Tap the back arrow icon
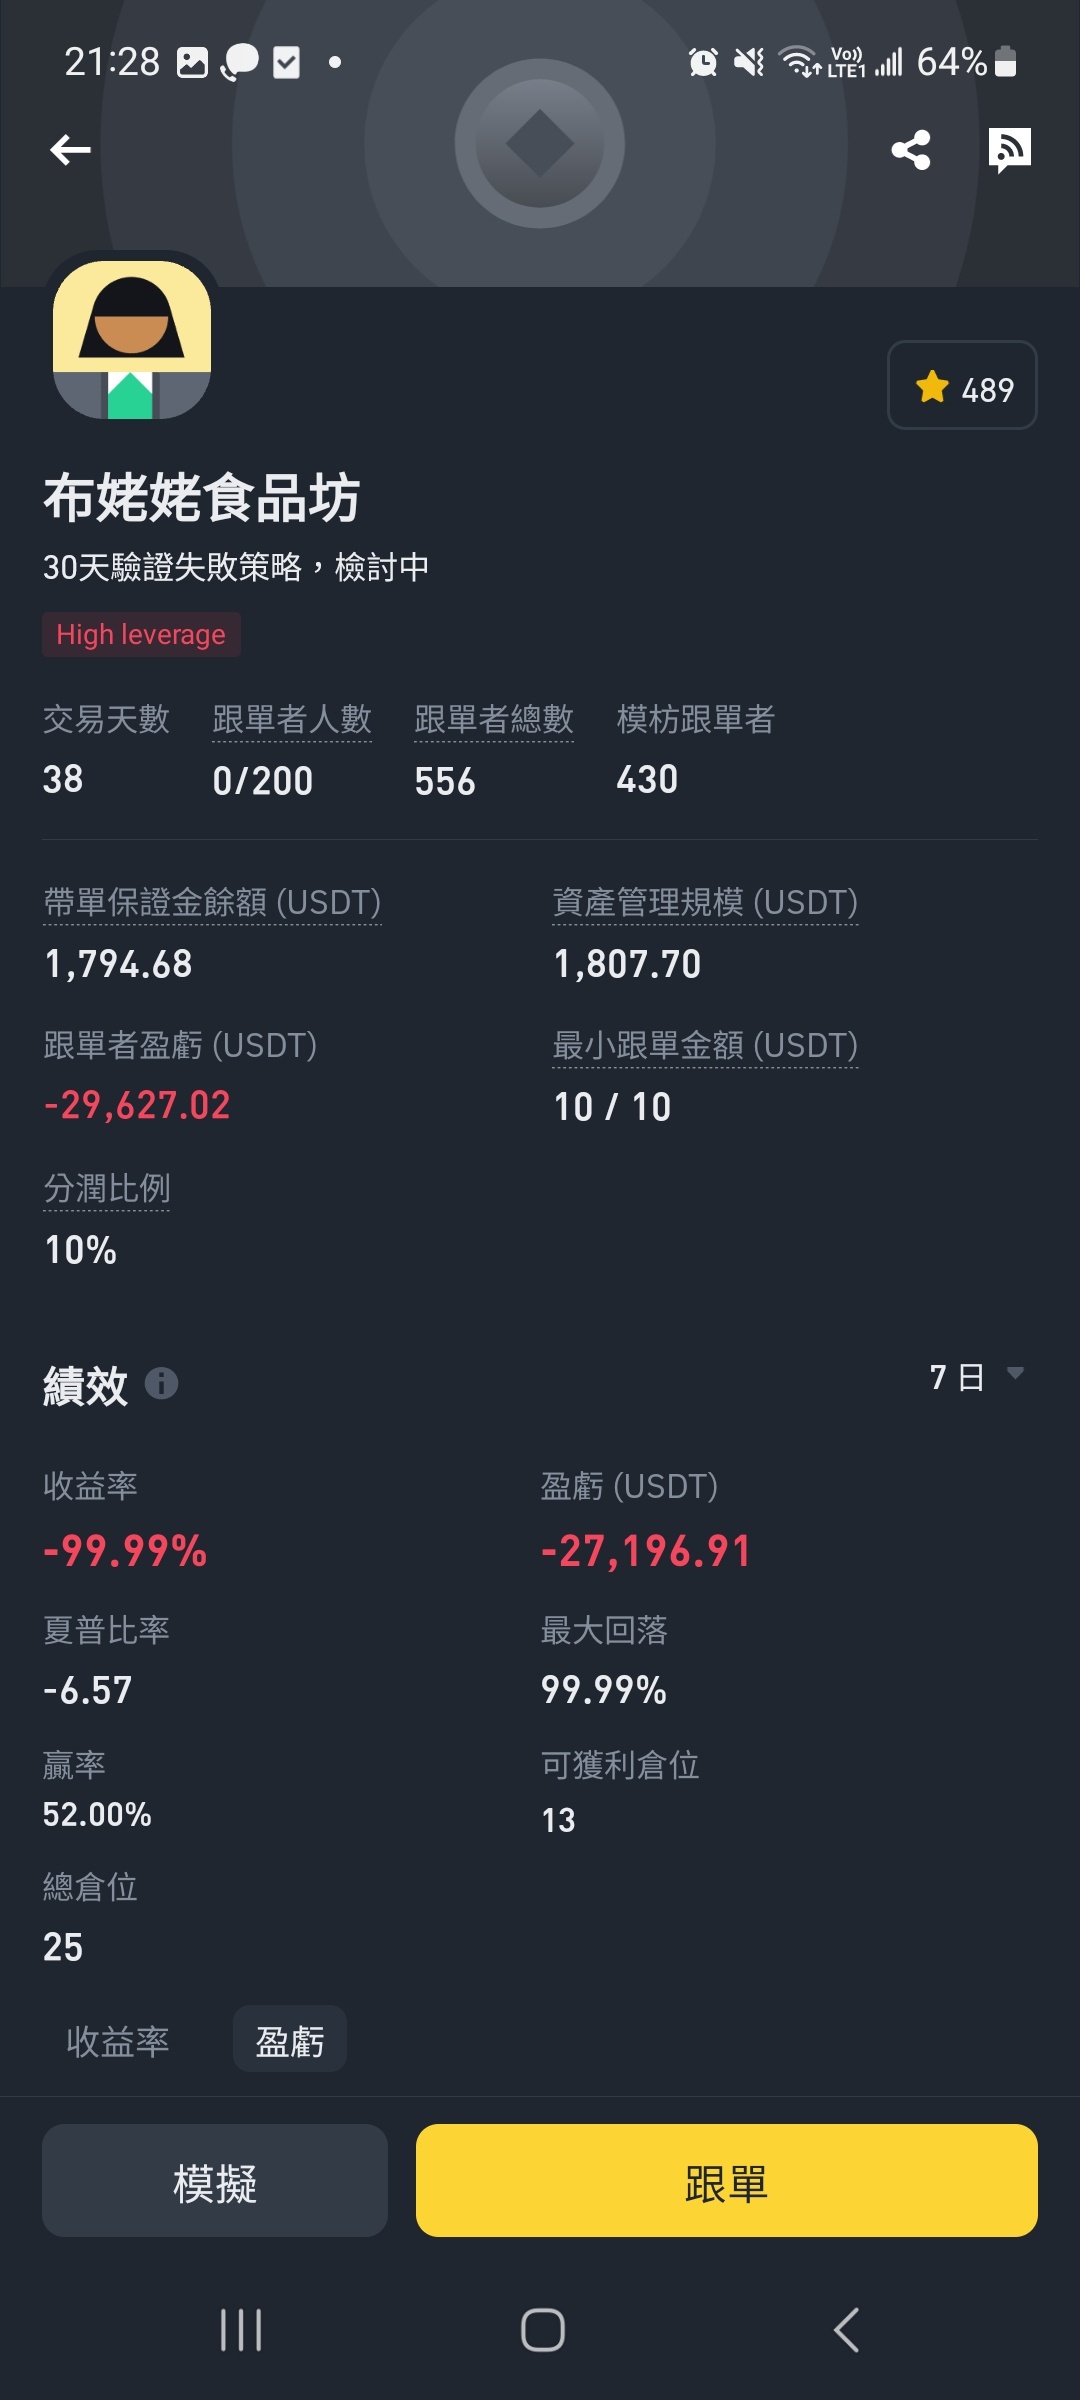This screenshot has height=2400, width=1080. click(70, 150)
